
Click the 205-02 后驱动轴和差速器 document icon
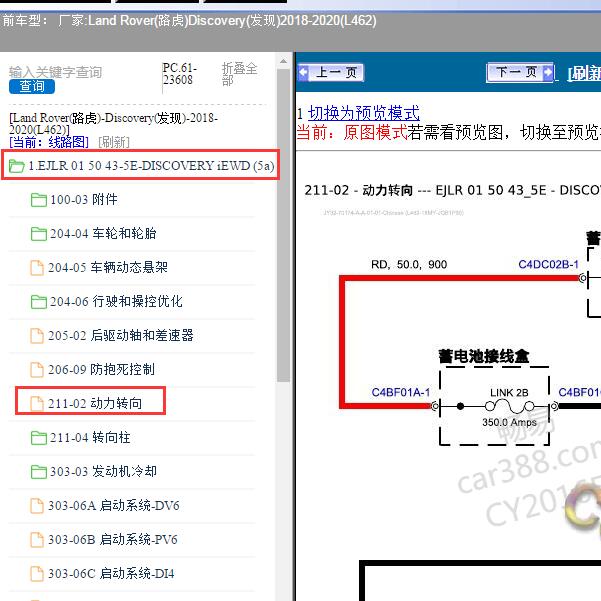tap(37, 336)
